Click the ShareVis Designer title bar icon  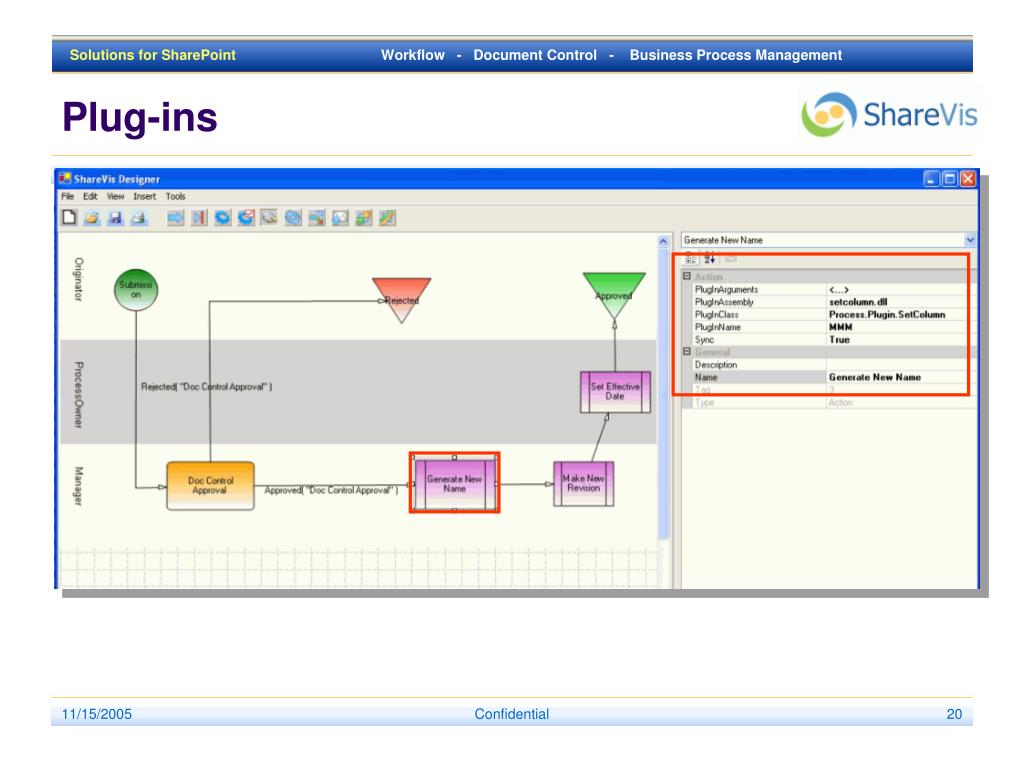(x=65, y=178)
